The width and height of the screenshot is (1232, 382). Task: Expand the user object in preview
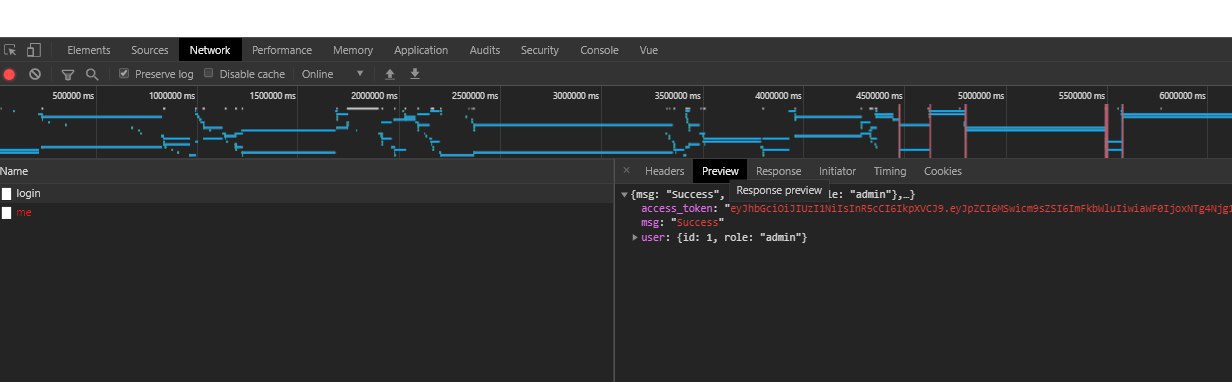click(x=635, y=237)
